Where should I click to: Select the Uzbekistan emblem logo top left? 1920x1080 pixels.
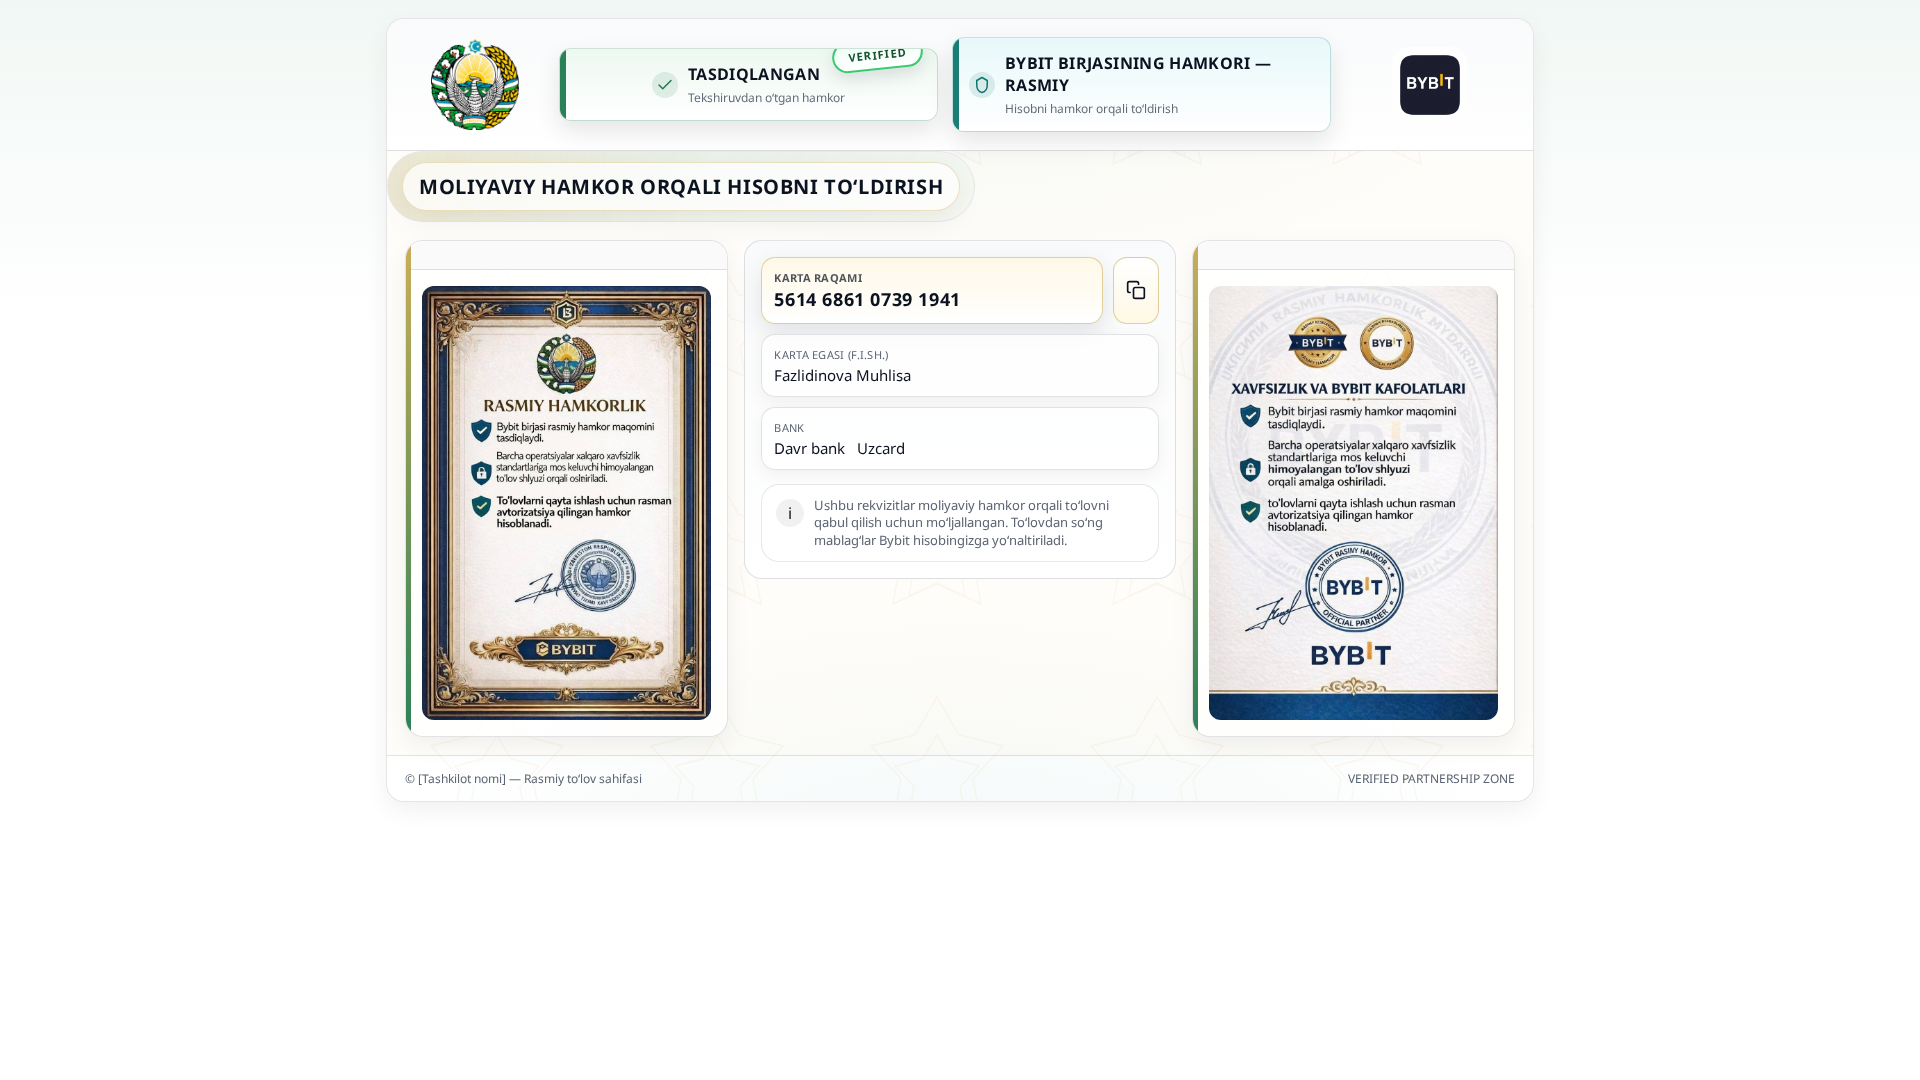[x=474, y=85]
